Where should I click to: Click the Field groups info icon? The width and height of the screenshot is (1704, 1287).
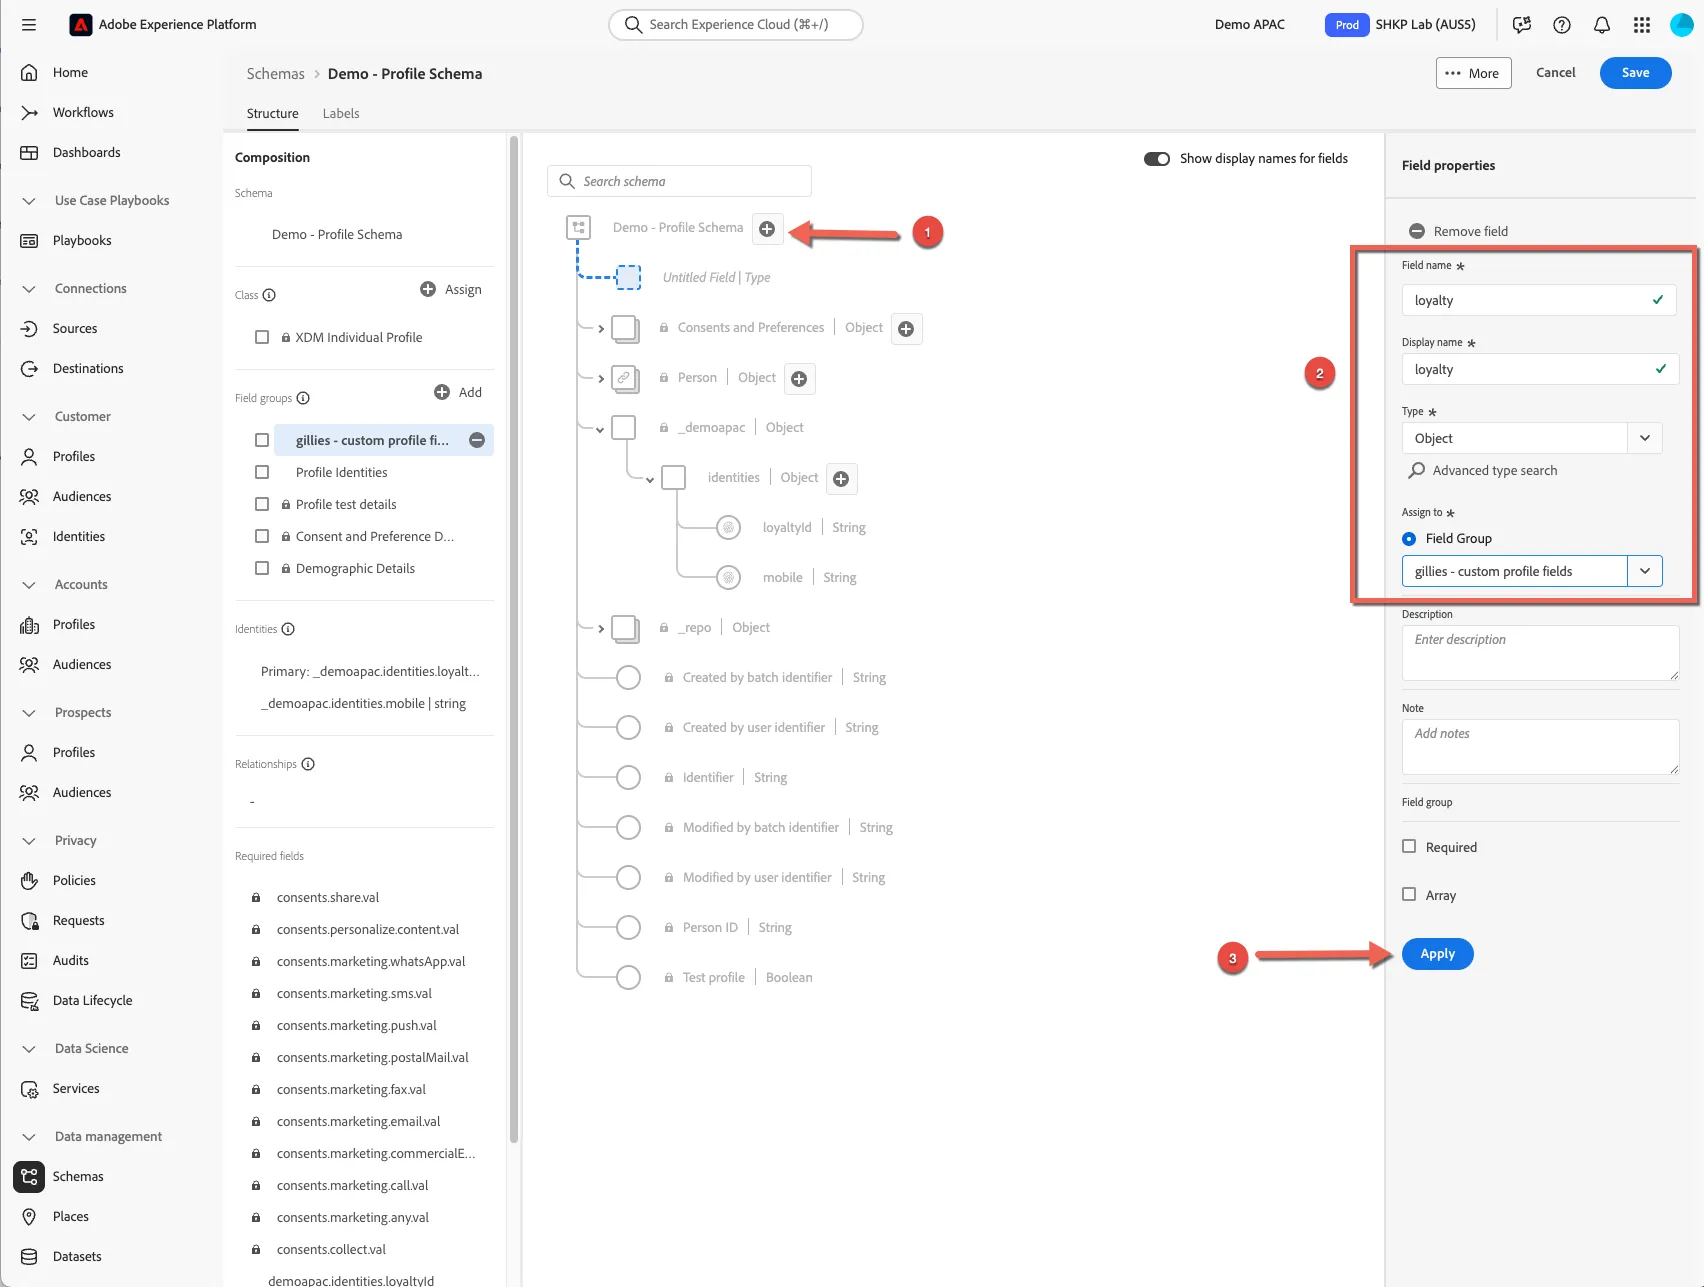pos(303,398)
